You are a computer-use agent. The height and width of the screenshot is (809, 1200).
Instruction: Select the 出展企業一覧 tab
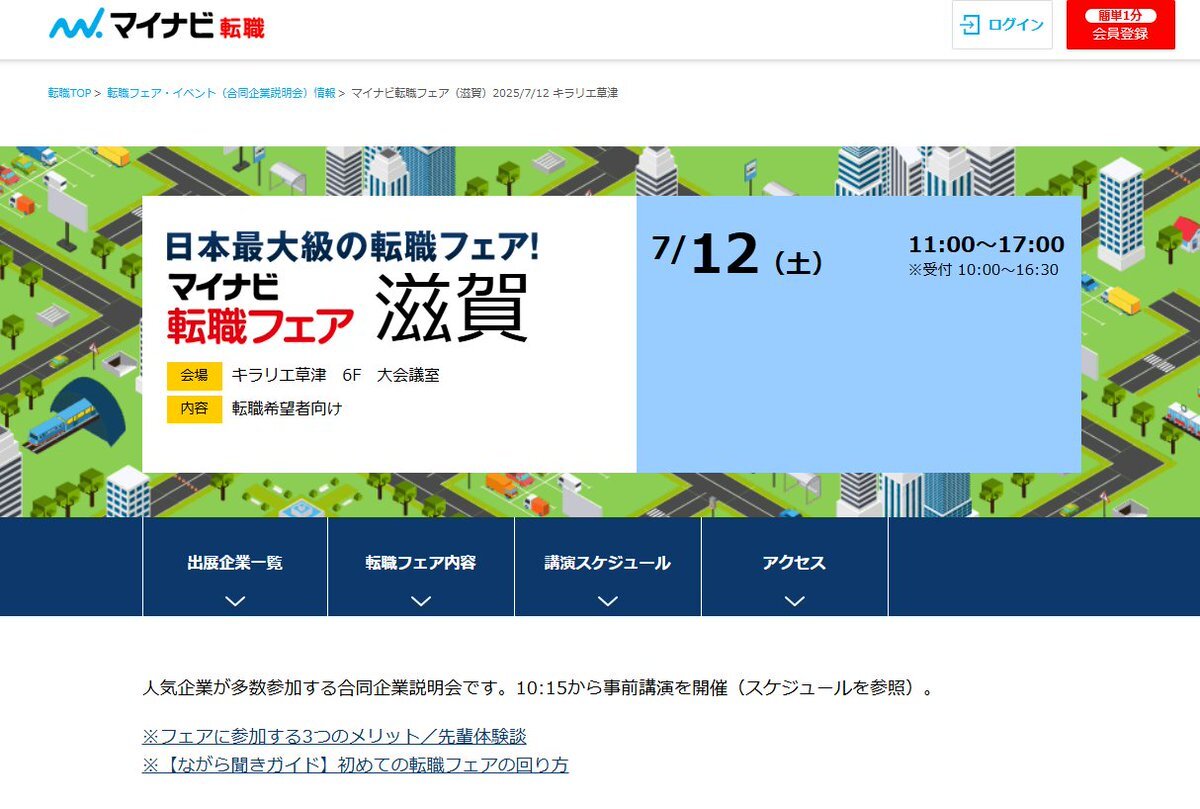[x=235, y=566]
